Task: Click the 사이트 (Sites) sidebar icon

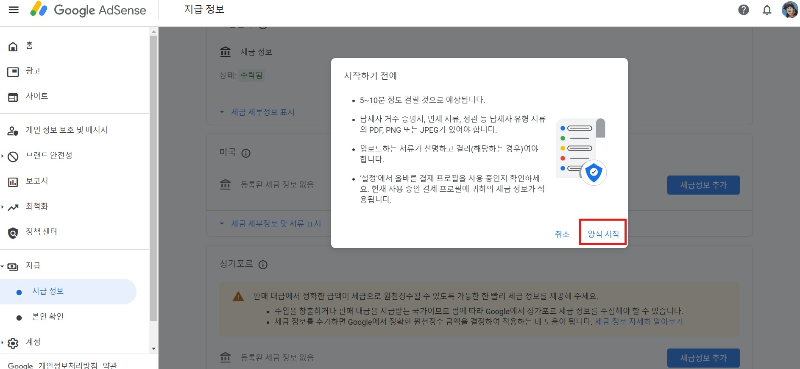Action: coord(13,97)
